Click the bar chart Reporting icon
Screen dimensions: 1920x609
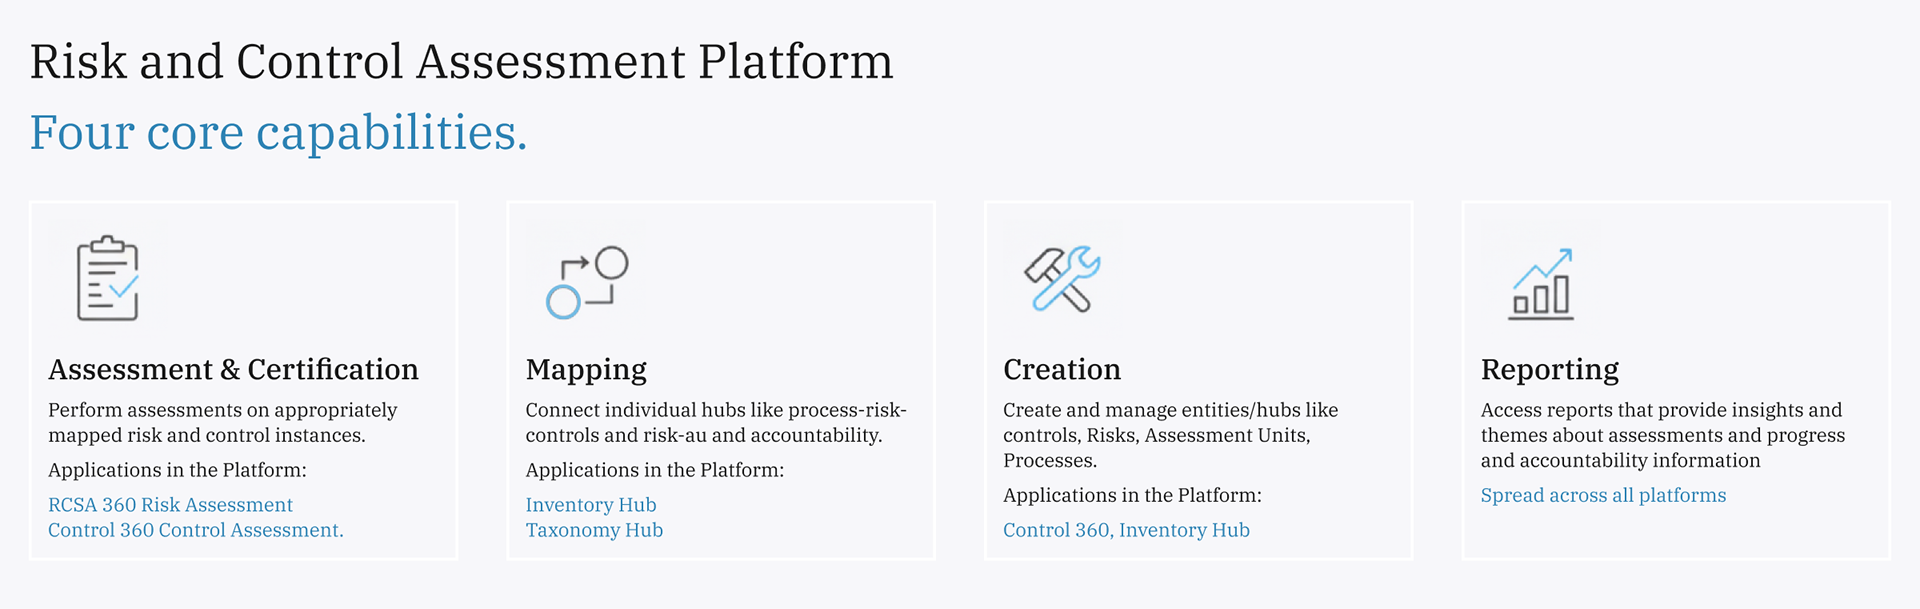pos(1541,284)
